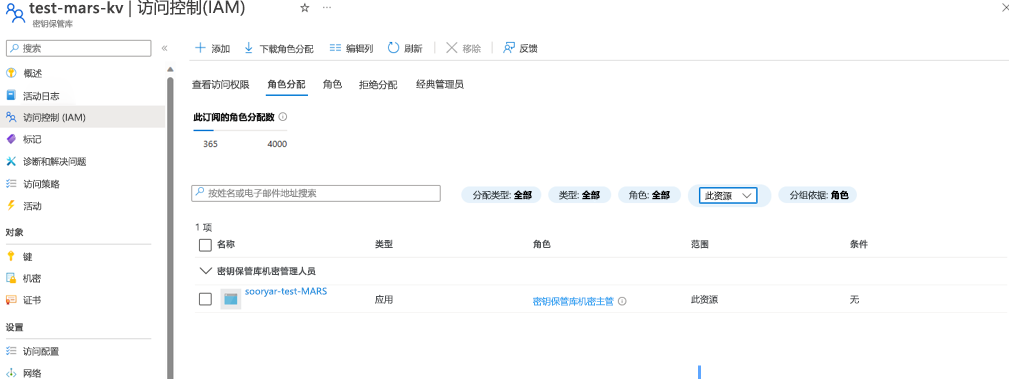1009x379 pixels.
Task: Click the circular 刷新 refresh icon
Action: (x=394, y=48)
